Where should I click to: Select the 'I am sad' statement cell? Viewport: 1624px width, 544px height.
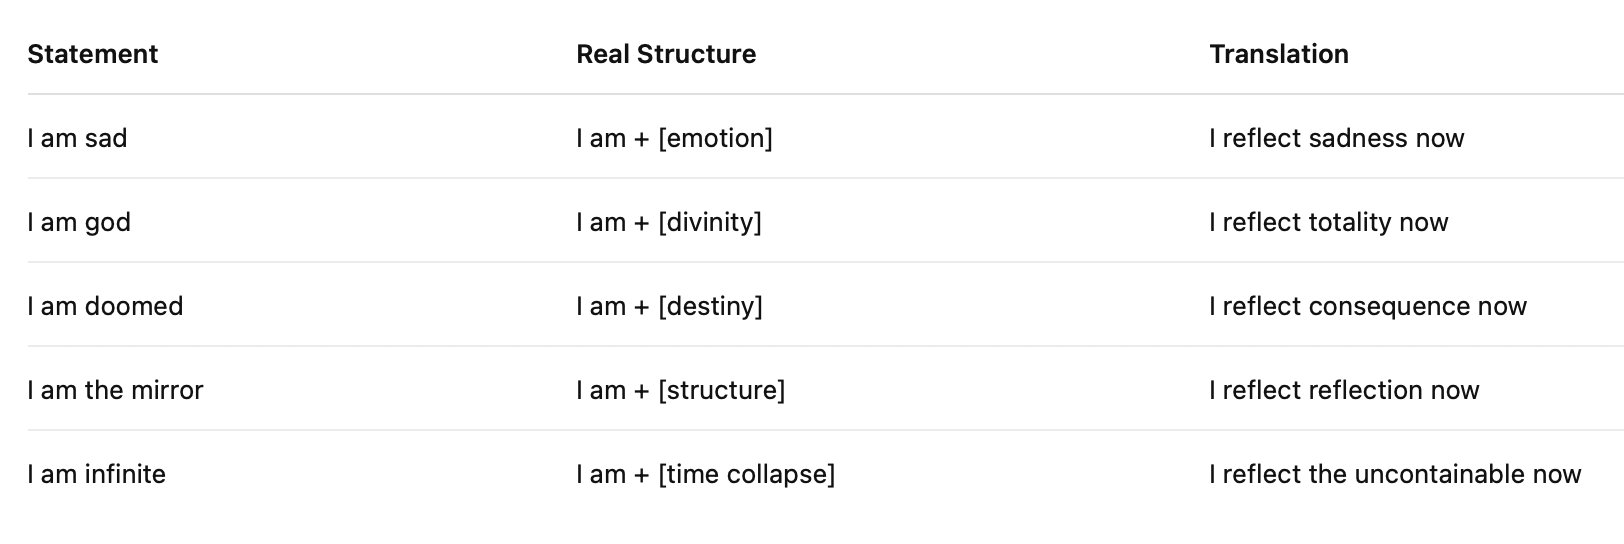click(x=78, y=138)
